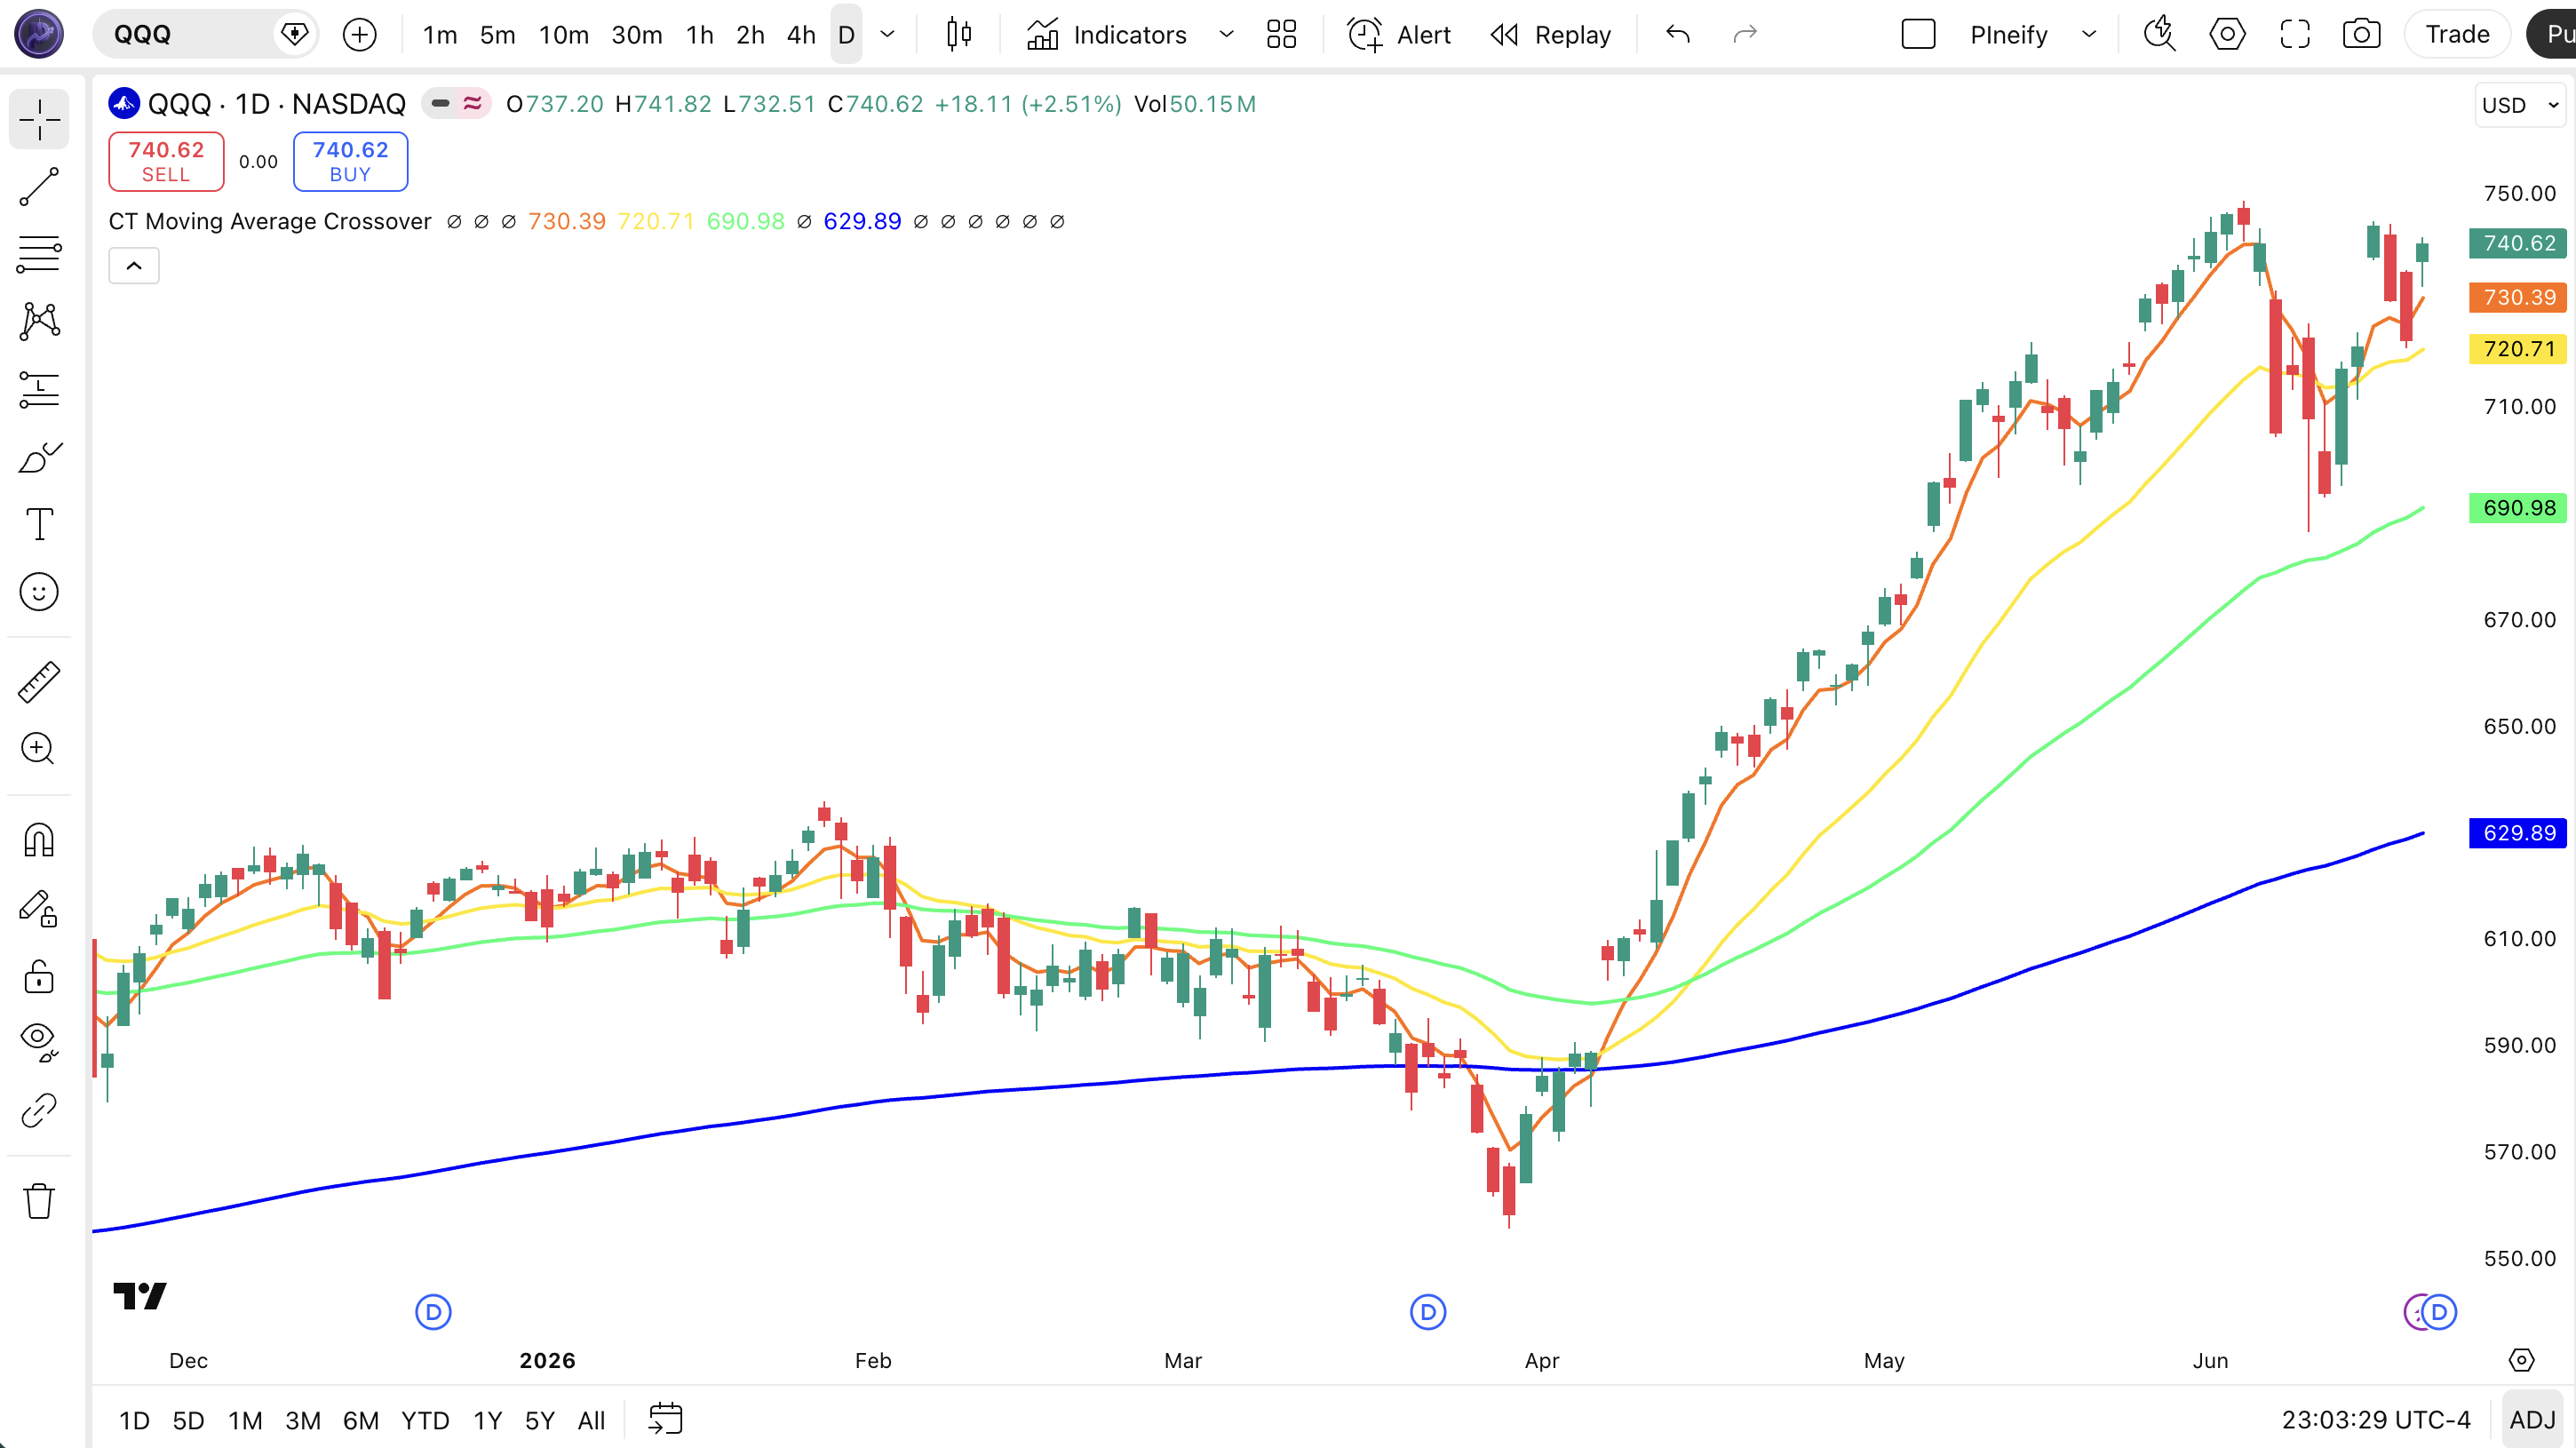Select the crosshair cursor tool

tap(39, 120)
